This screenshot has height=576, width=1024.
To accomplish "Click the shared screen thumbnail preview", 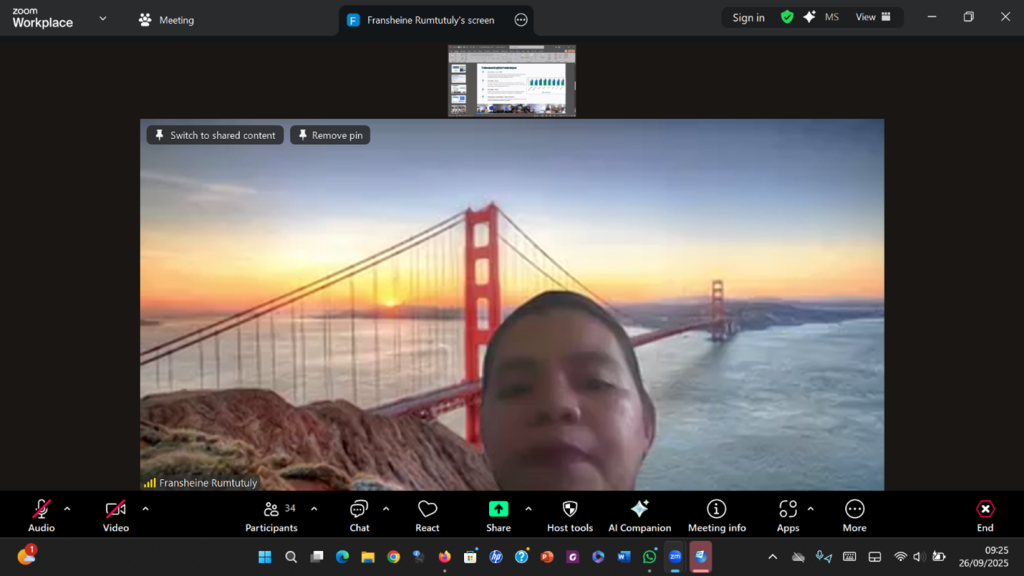I will pos(511,81).
